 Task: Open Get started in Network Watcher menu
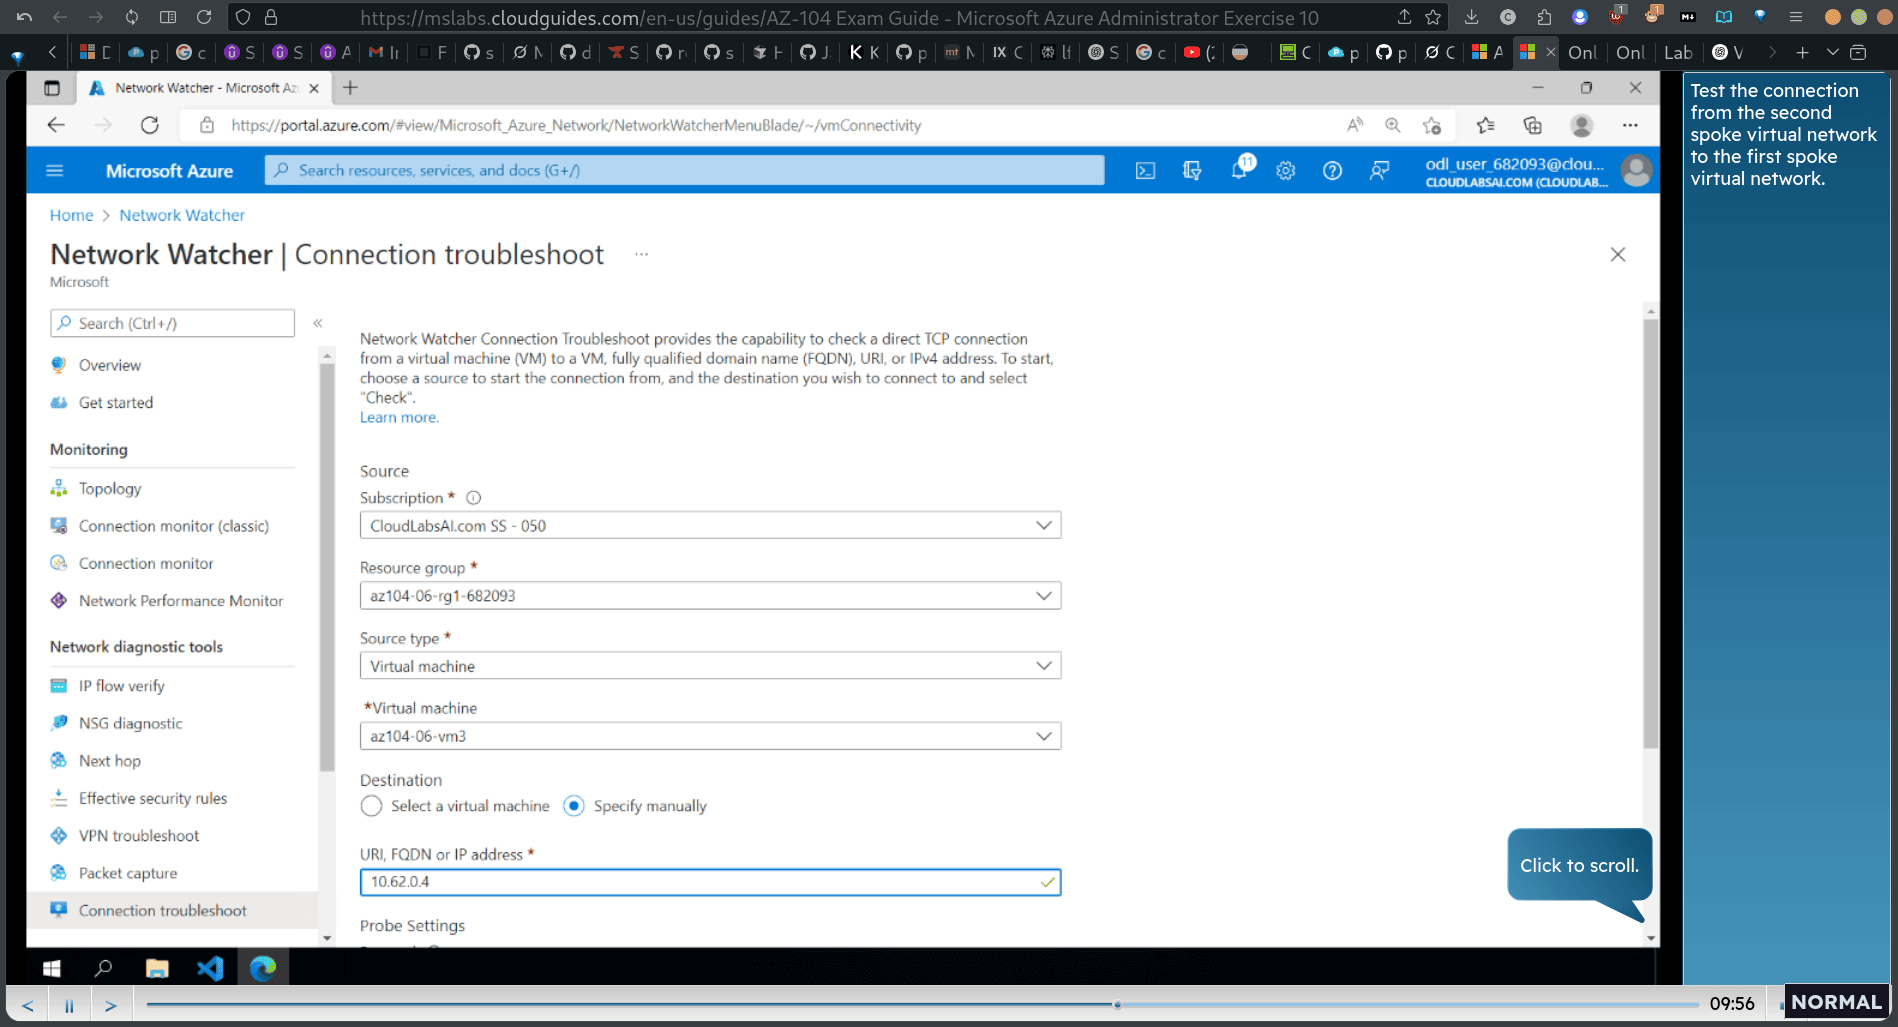coord(116,402)
